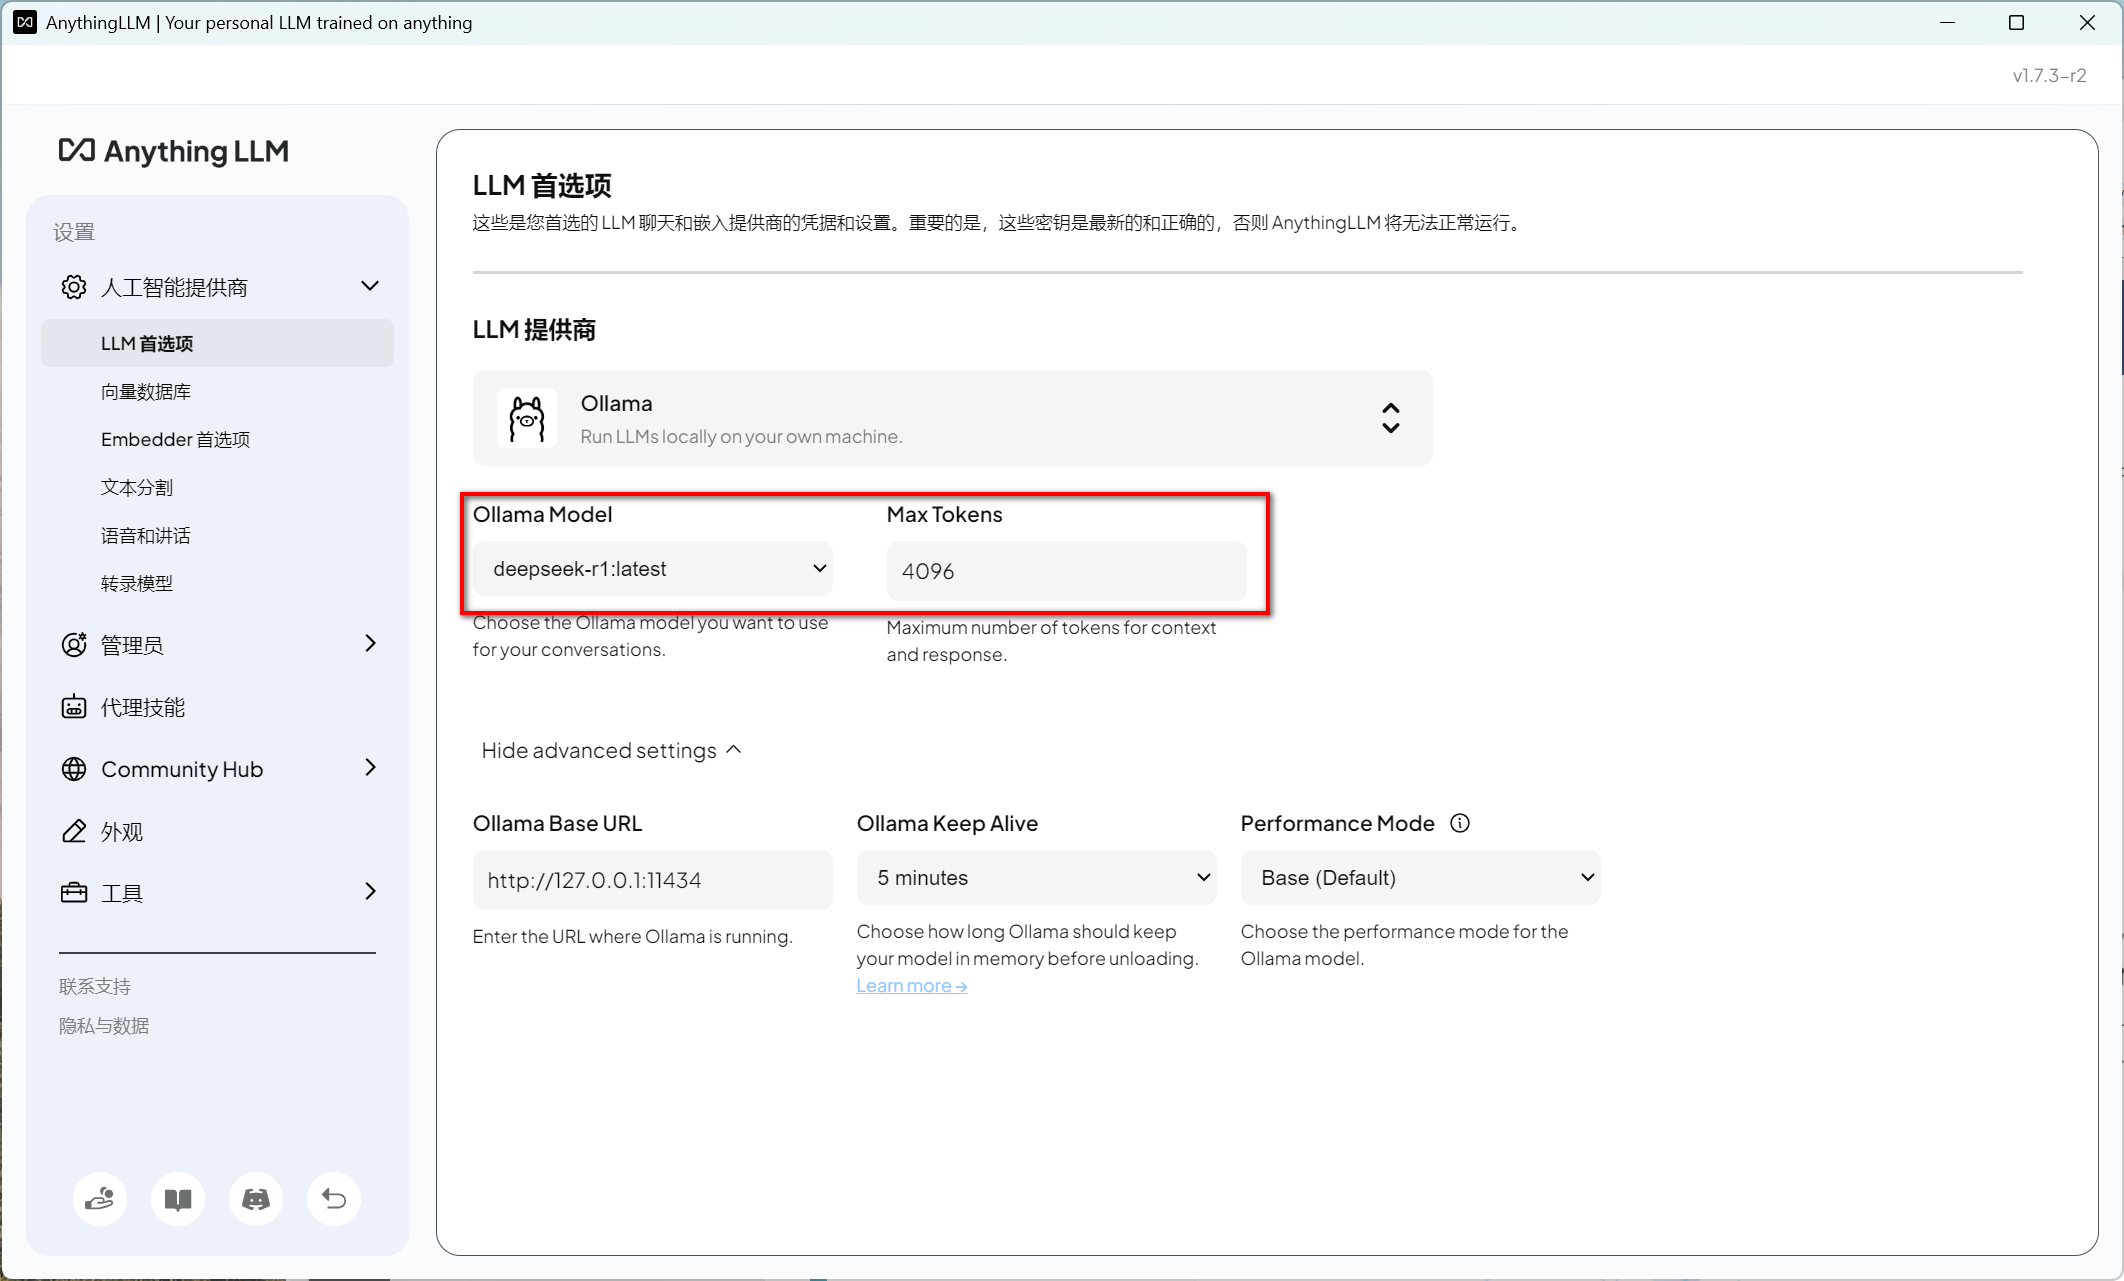Open the documentation book icon
The width and height of the screenshot is (2124, 1281).
(x=178, y=1198)
